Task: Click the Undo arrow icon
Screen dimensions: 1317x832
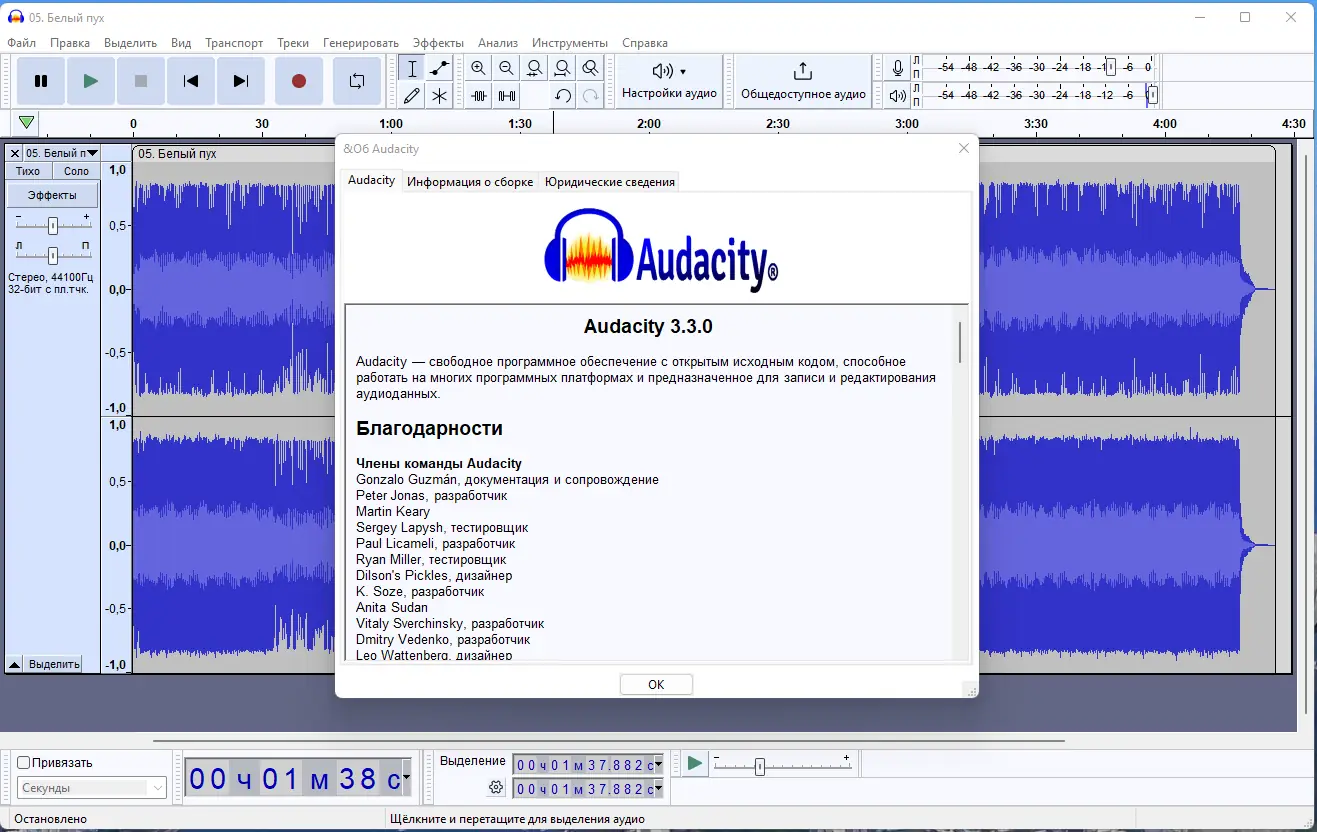Action: [x=563, y=96]
